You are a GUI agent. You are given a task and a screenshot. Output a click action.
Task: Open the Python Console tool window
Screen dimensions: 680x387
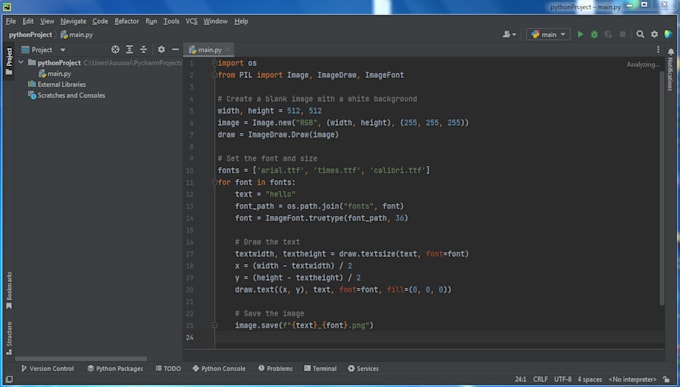(x=219, y=369)
